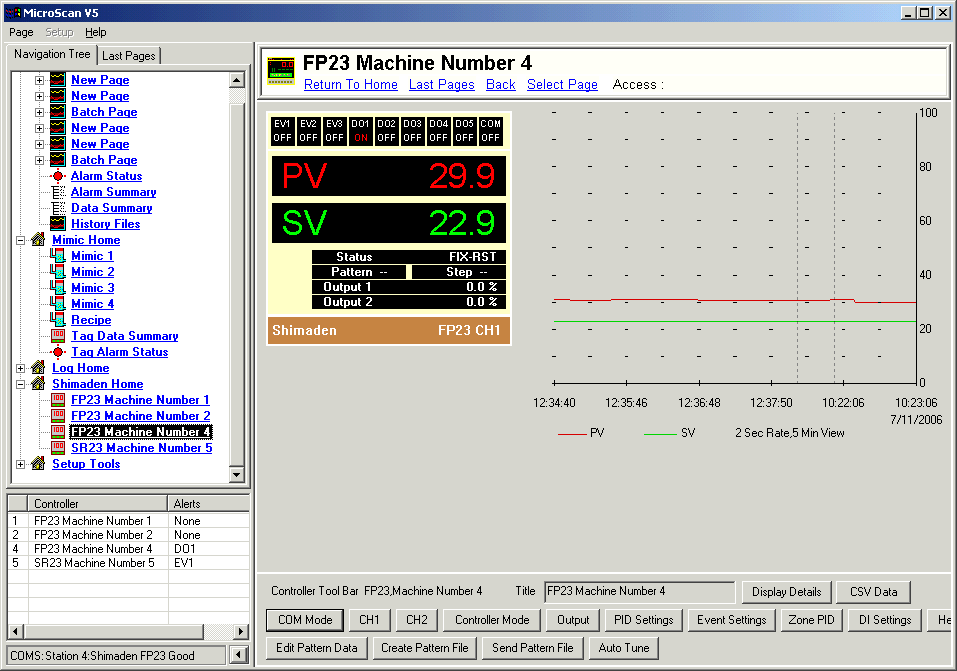This screenshot has width=957, height=671.
Task: Click the Back link
Action: click(x=501, y=85)
